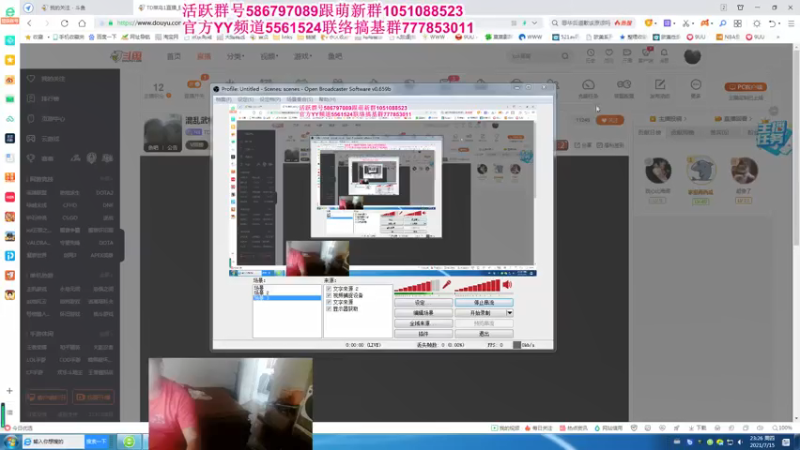This screenshot has height=450, width=800.
Task: Open the pencil edit icon in streamer toolbar
Action: pos(660,85)
